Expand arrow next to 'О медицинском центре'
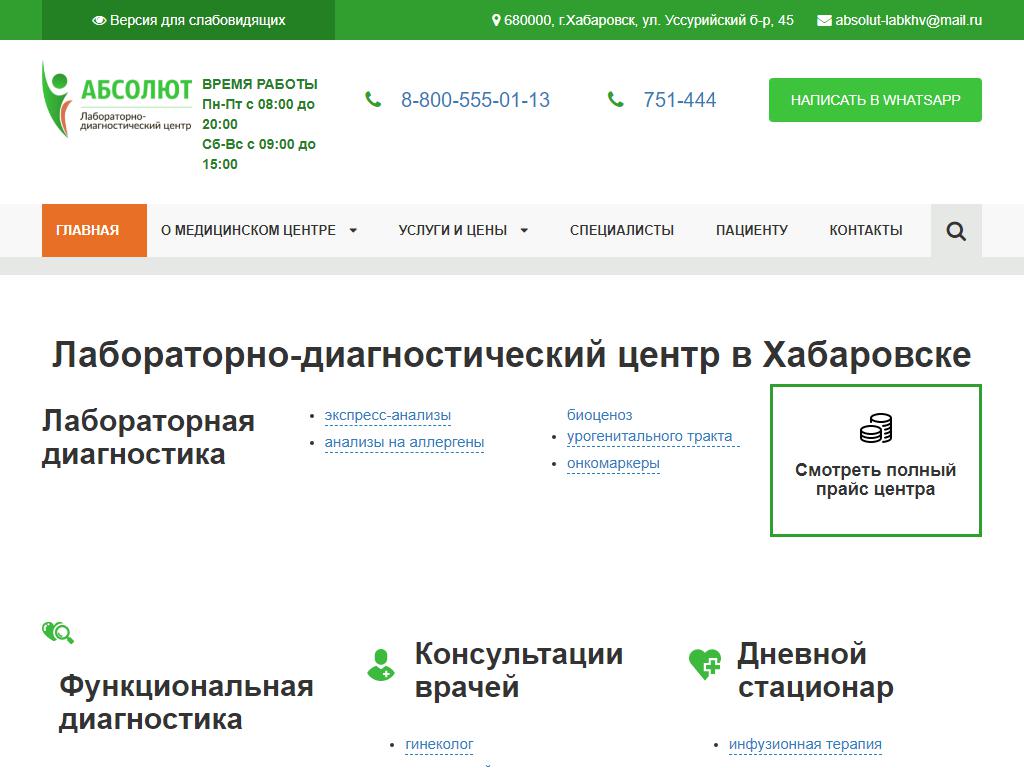The image size is (1024, 768). point(353,231)
